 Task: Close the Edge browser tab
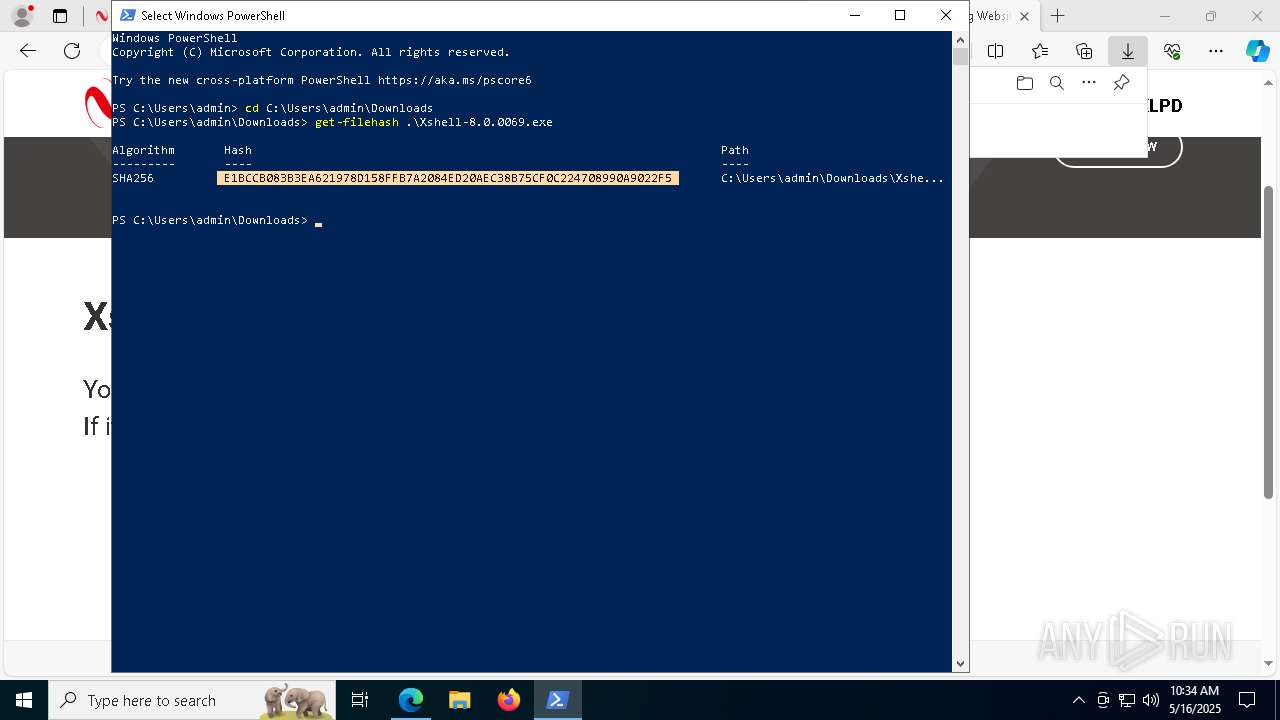click(x=1024, y=16)
